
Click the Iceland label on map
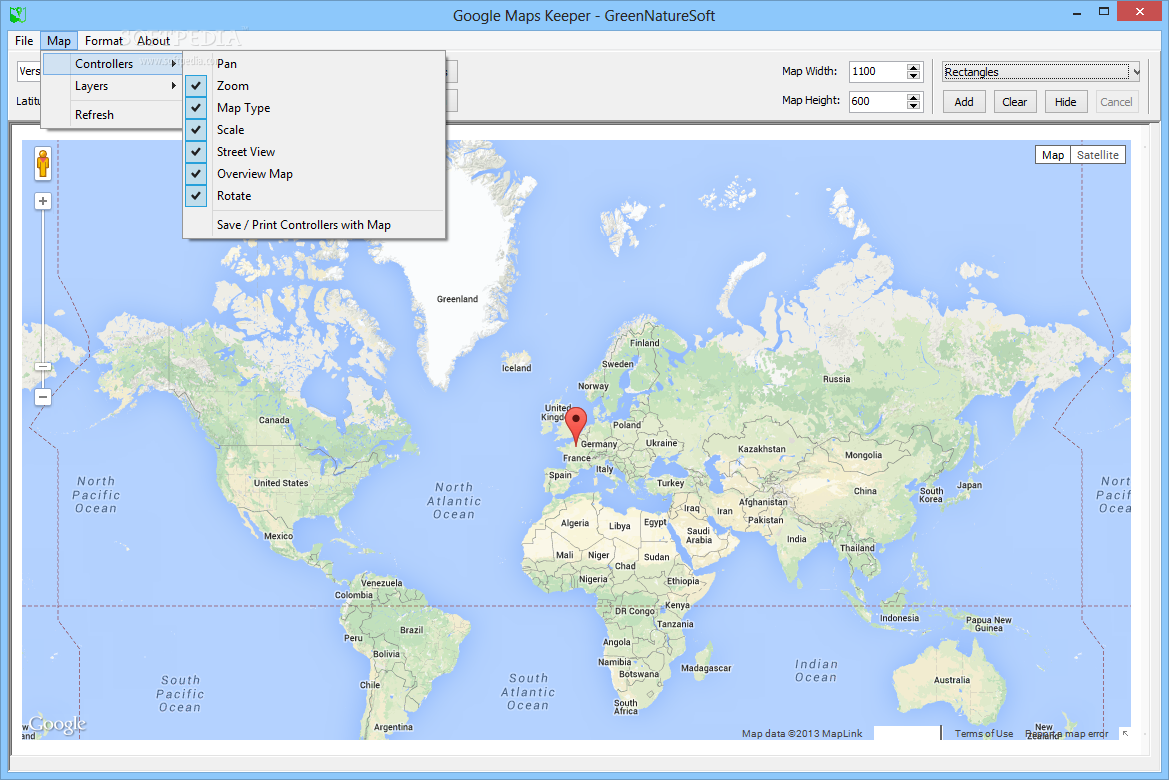[517, 368]
